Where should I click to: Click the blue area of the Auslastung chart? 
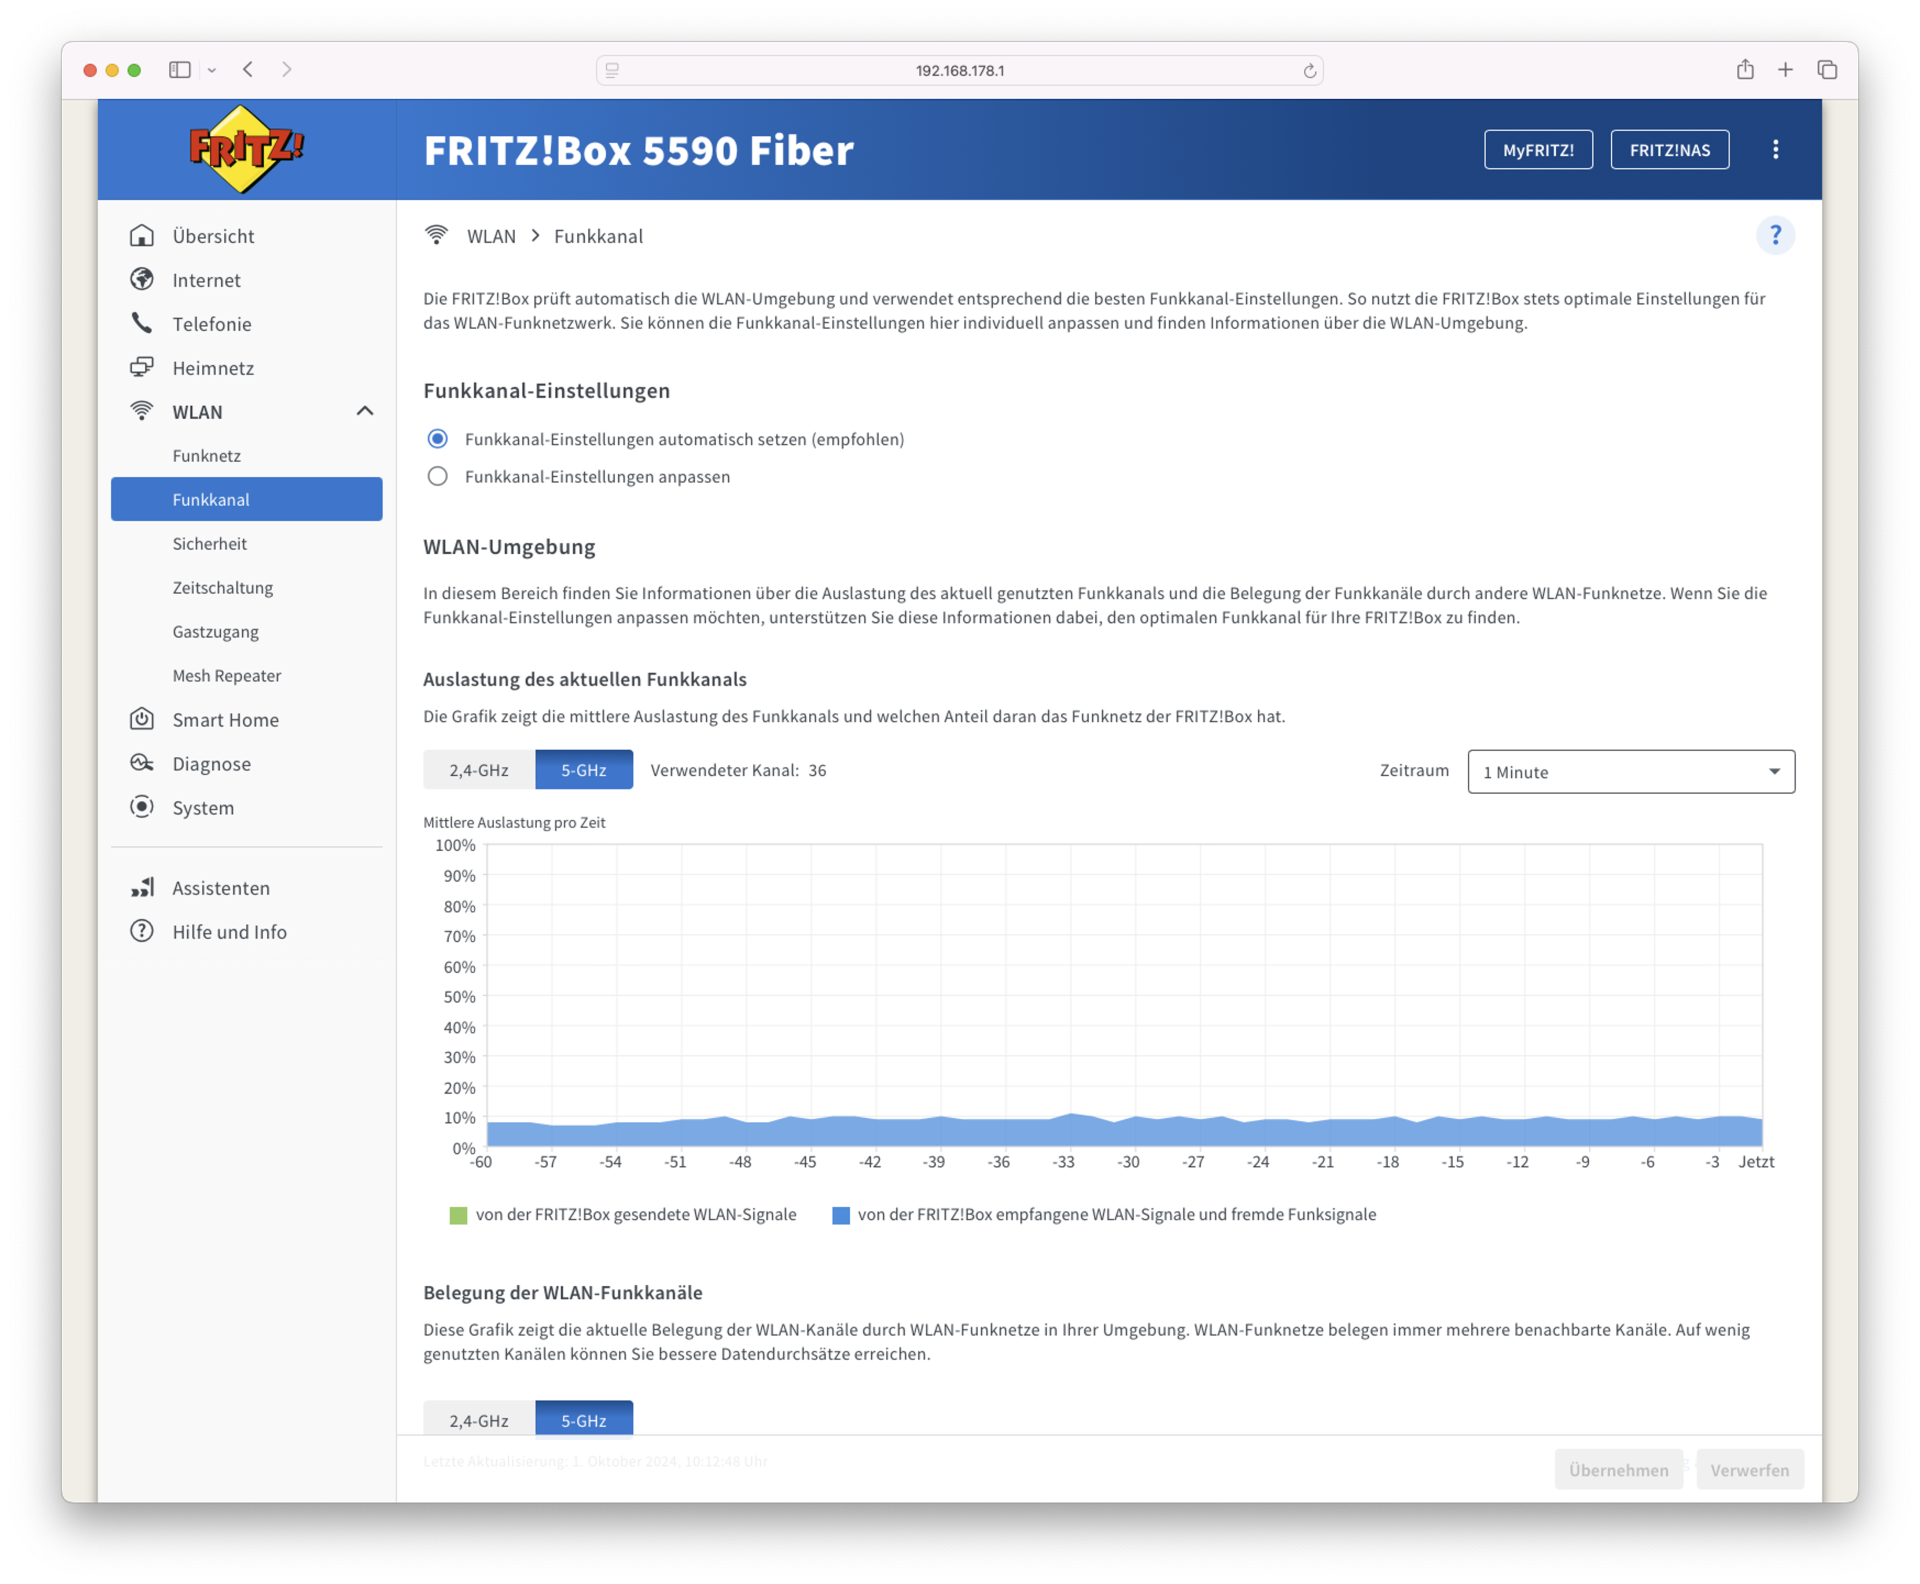point(1124,1131)
